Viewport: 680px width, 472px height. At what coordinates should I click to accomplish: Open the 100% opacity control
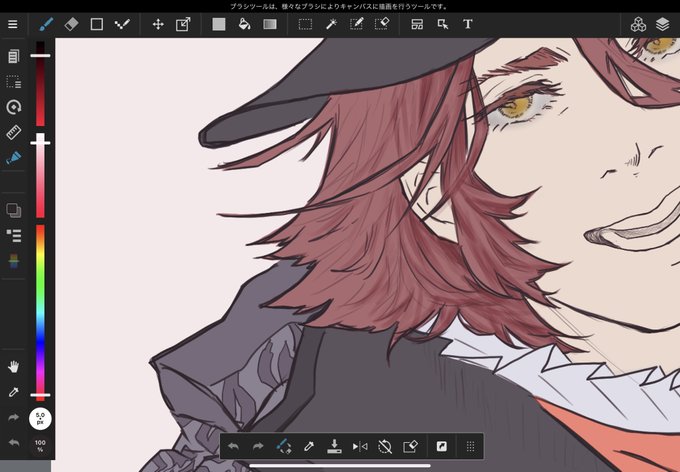coord(40,445)
